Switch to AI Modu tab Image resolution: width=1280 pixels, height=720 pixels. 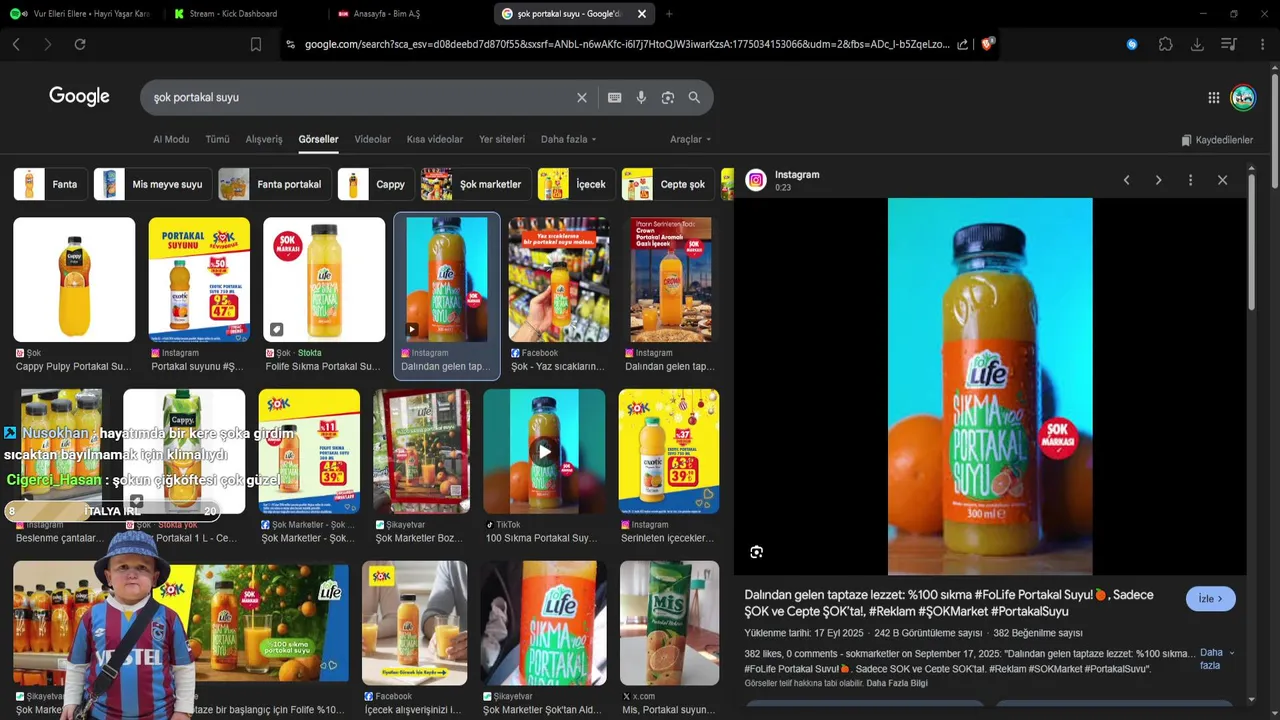point(171,139)
